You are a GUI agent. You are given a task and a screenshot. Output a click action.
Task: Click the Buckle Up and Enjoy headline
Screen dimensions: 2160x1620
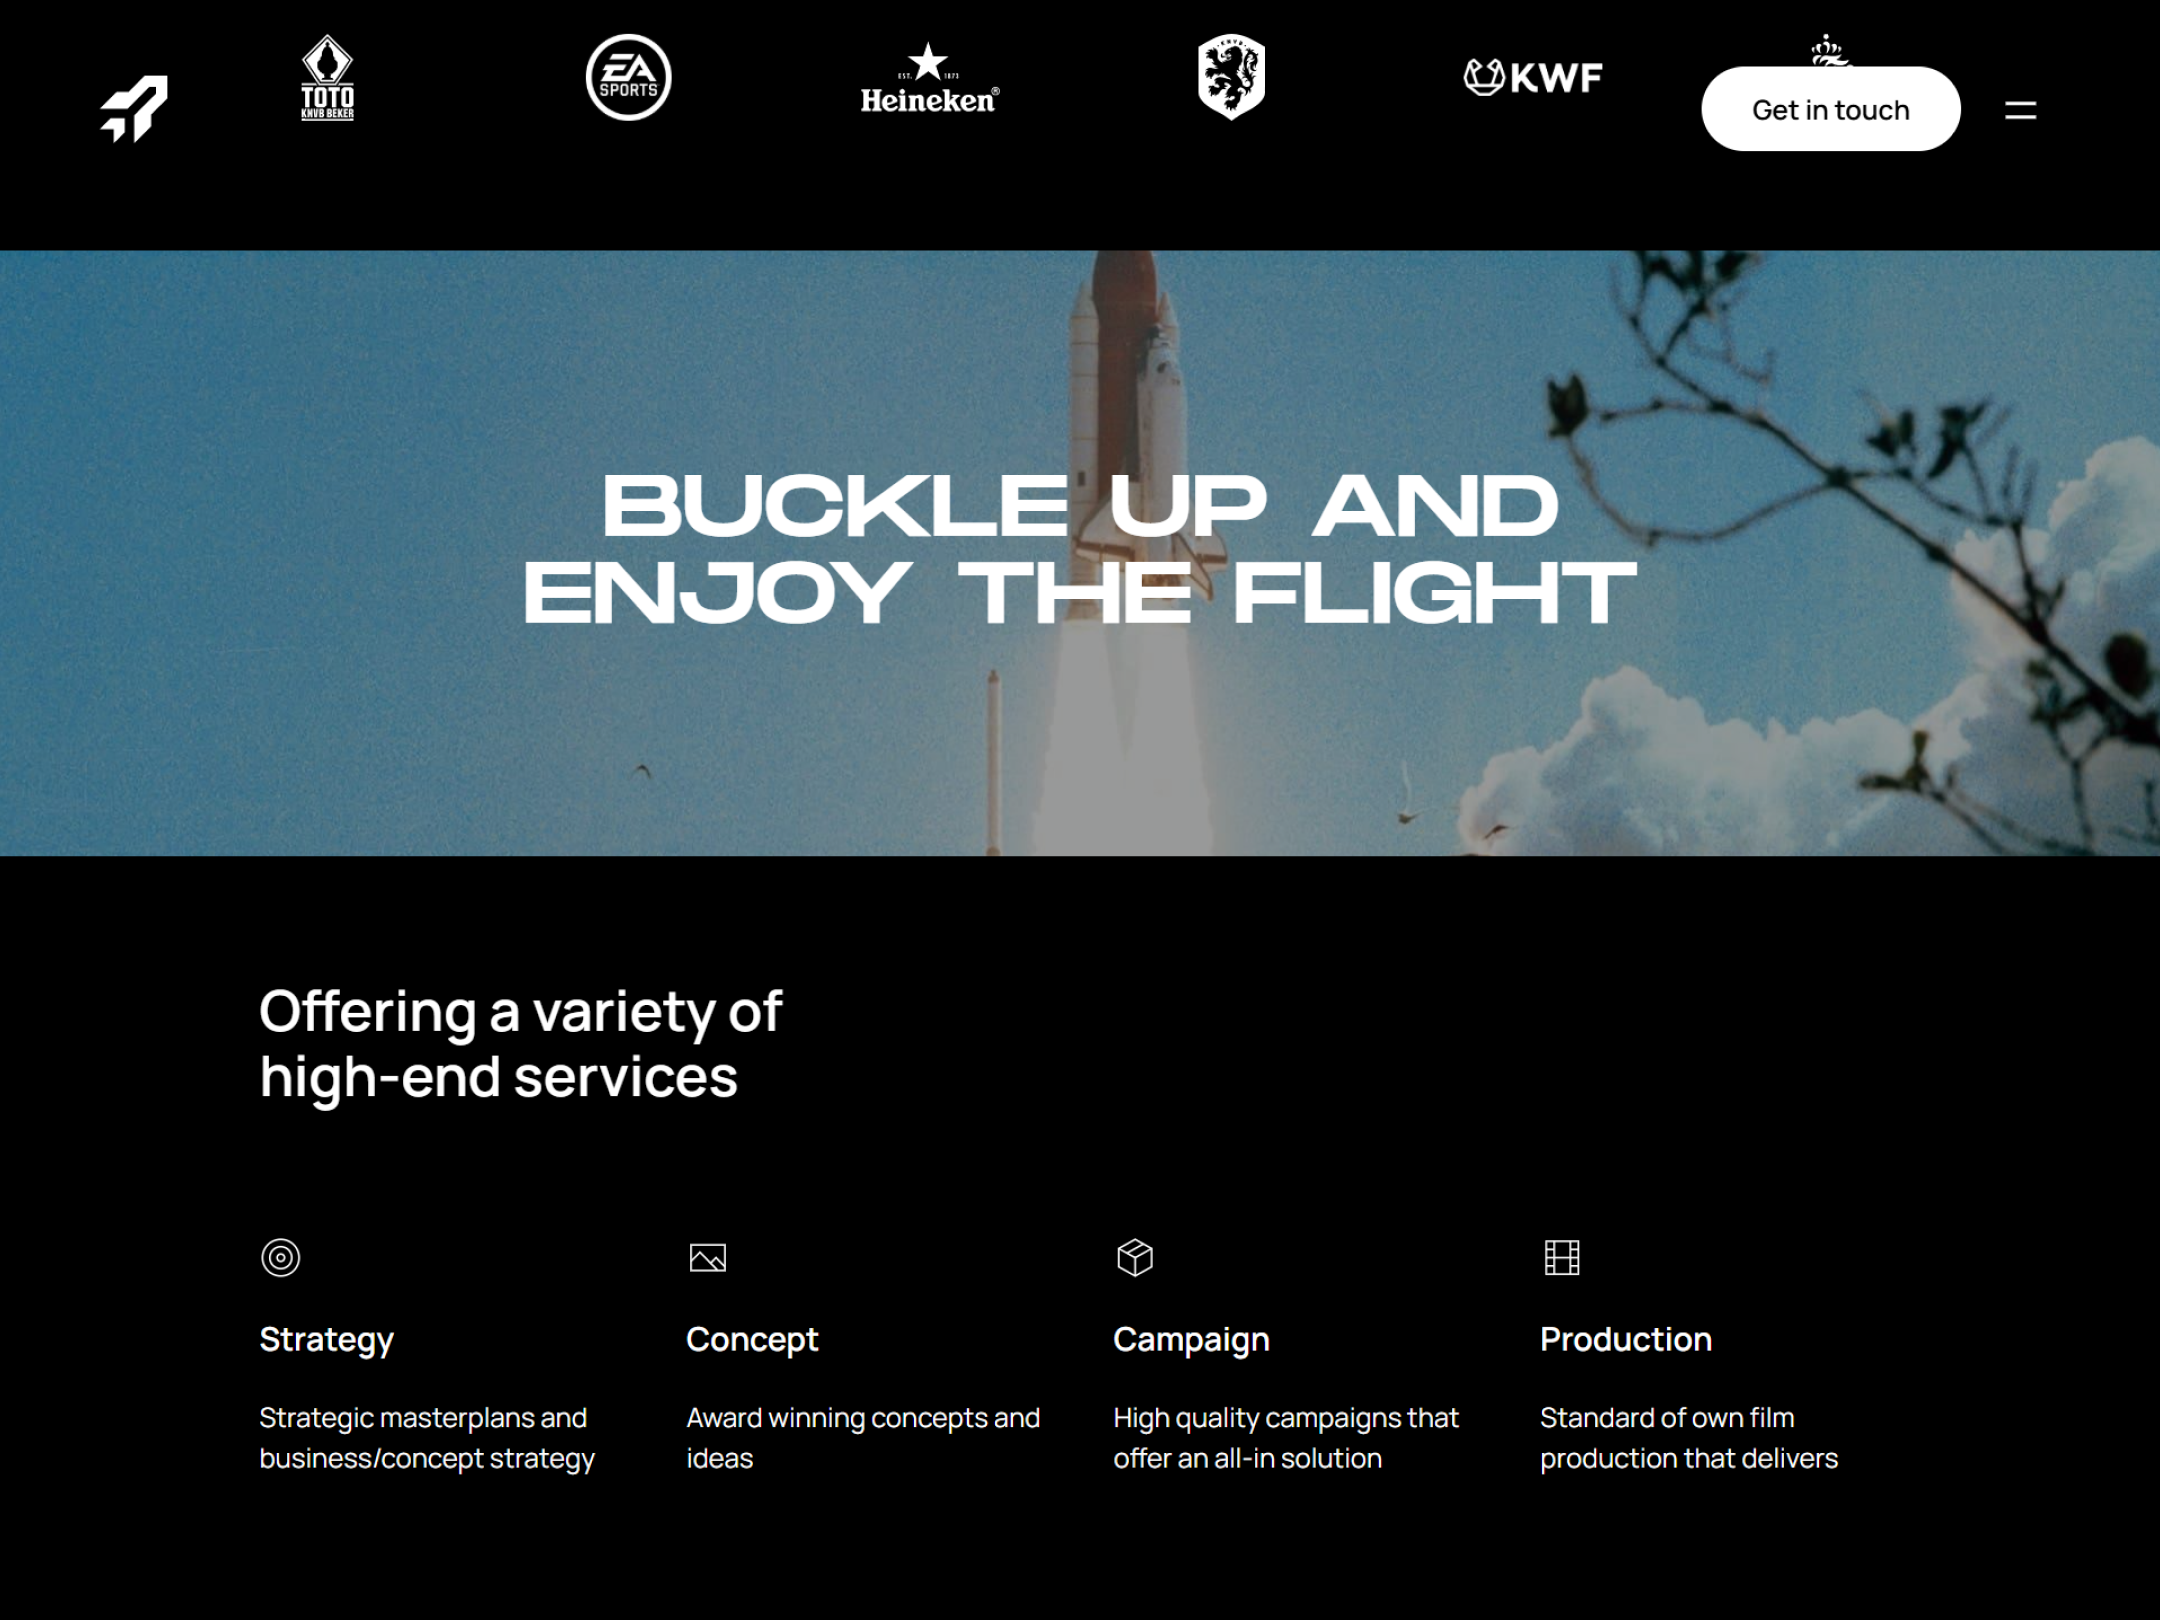click(1080, 549)
